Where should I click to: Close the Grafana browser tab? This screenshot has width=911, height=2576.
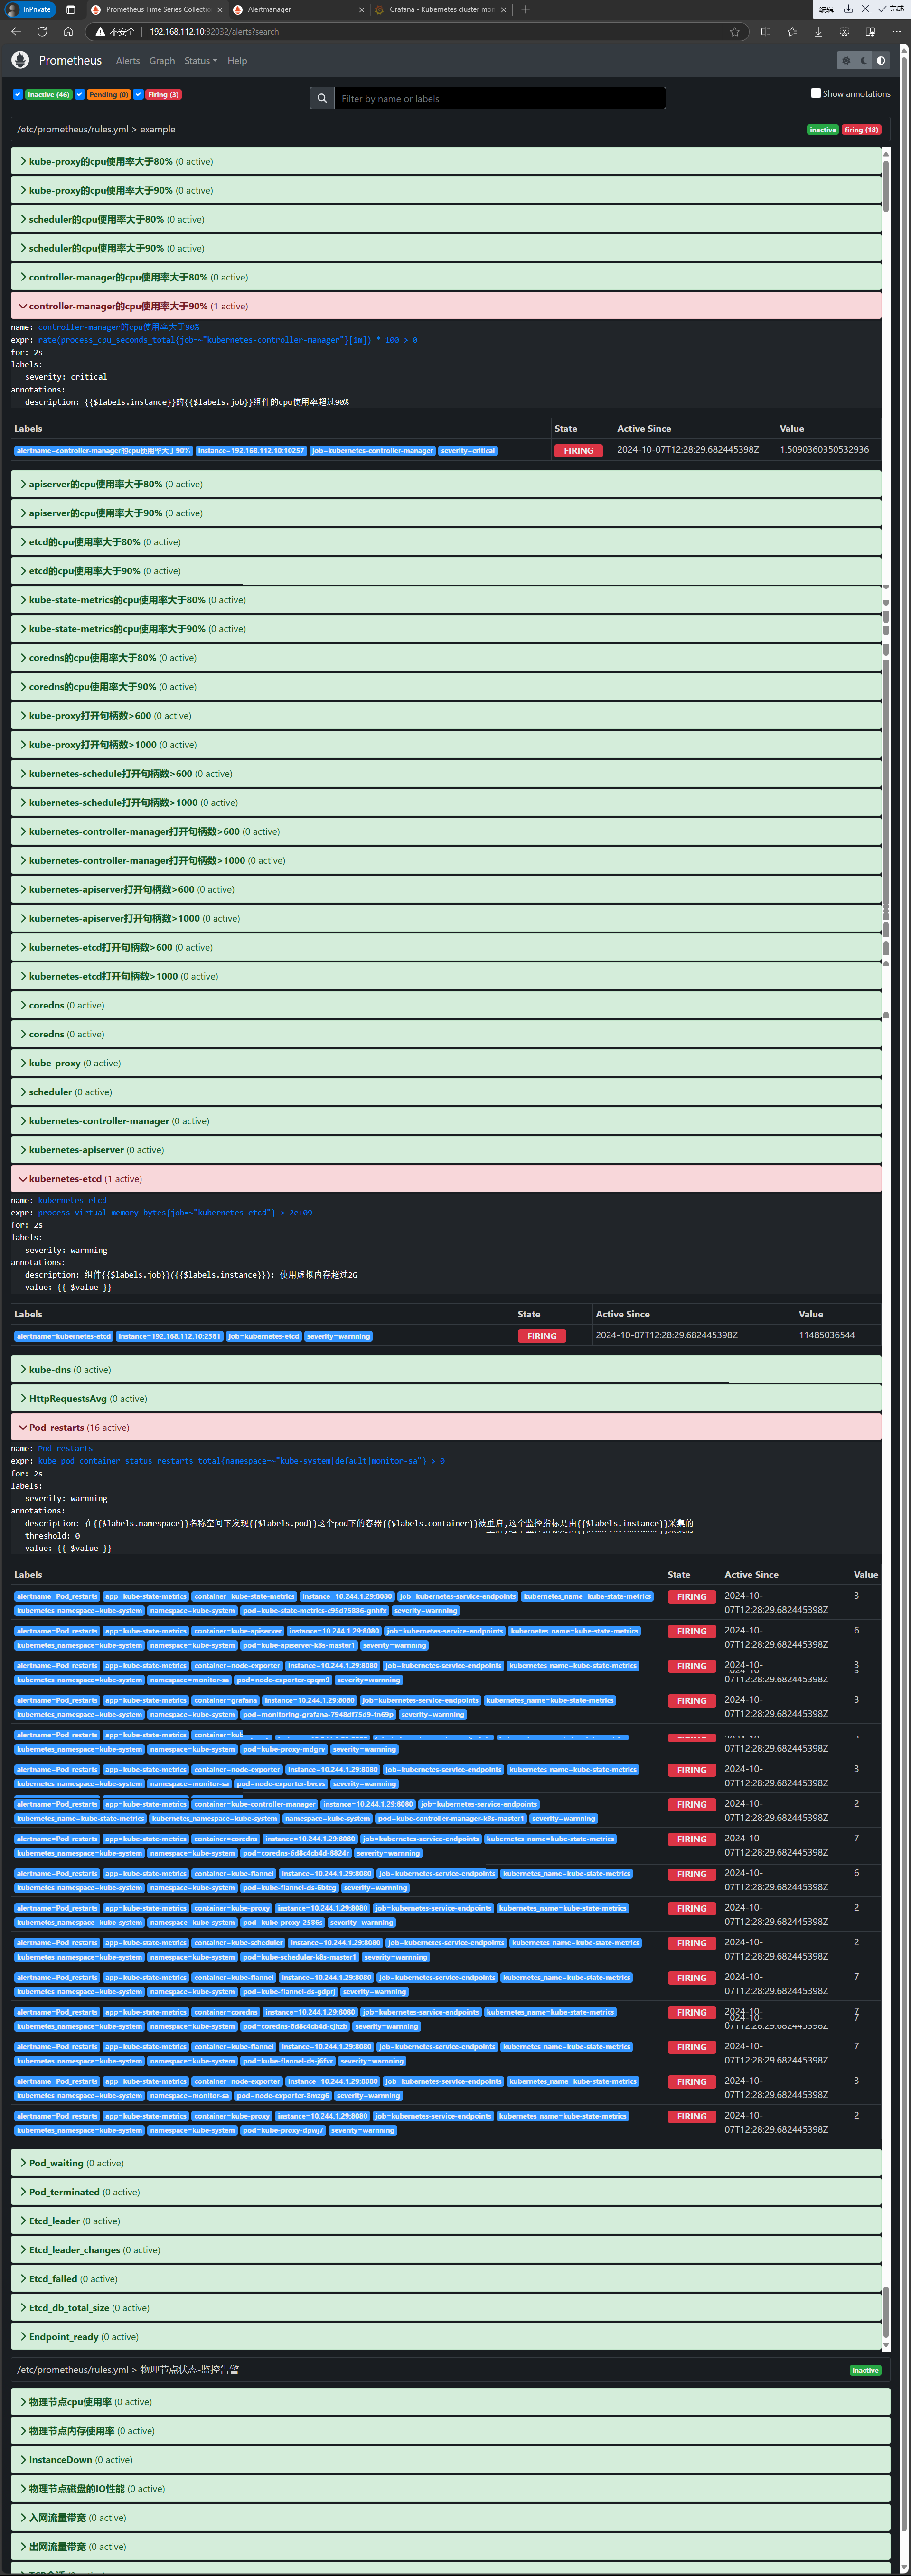(503, 10)
